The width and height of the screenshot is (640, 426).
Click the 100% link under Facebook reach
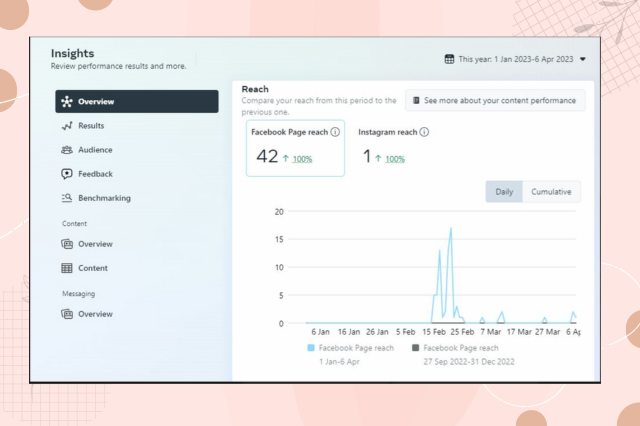[x=302, y=159]
